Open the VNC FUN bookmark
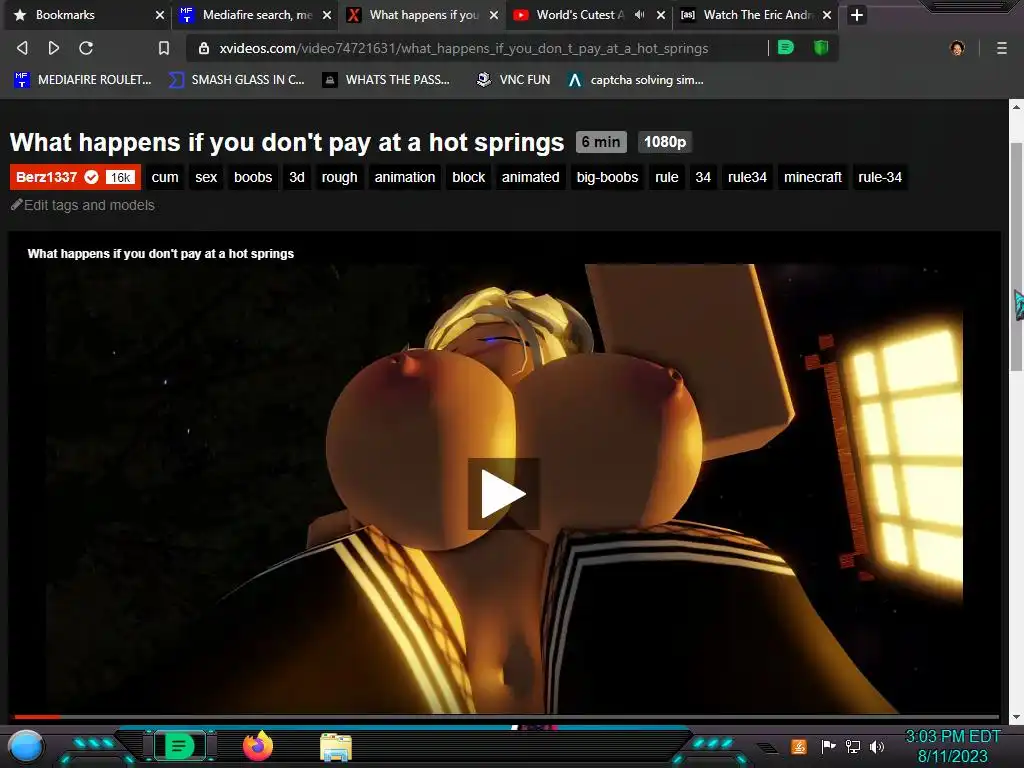 click(x=513, y=80)
